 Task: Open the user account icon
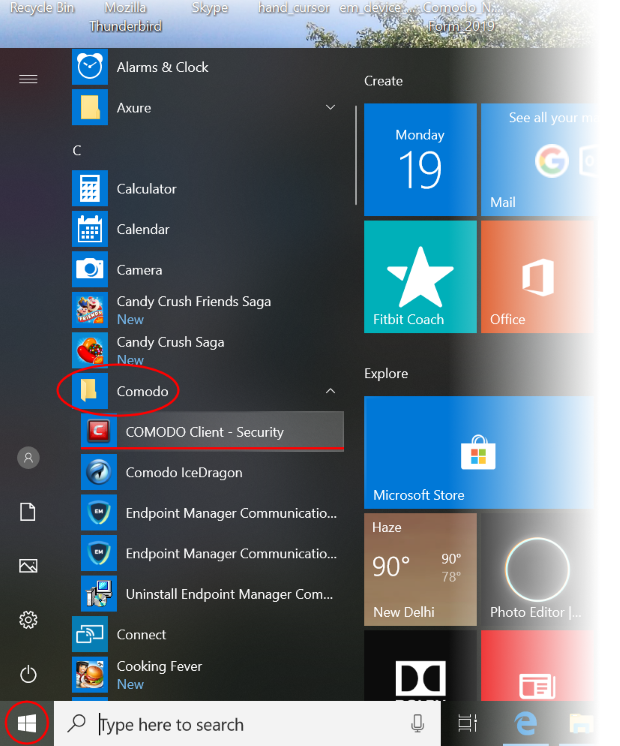coord(28,458)
